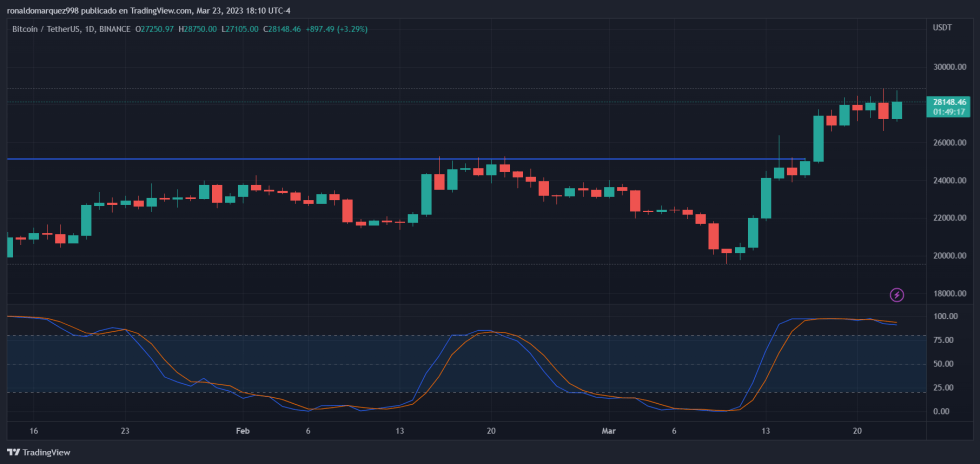Click the purple lightning bolt icon
Viewport: 980px width, 464px height.
click(897, 294)
